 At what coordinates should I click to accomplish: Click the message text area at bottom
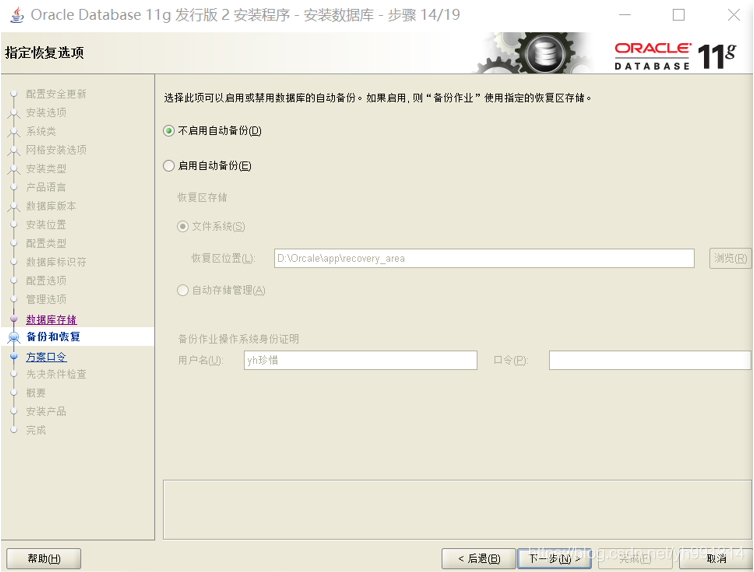pos(457,510)
